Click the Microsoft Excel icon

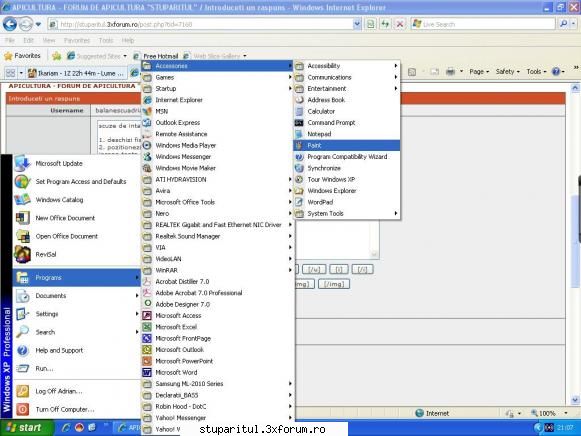147,327
